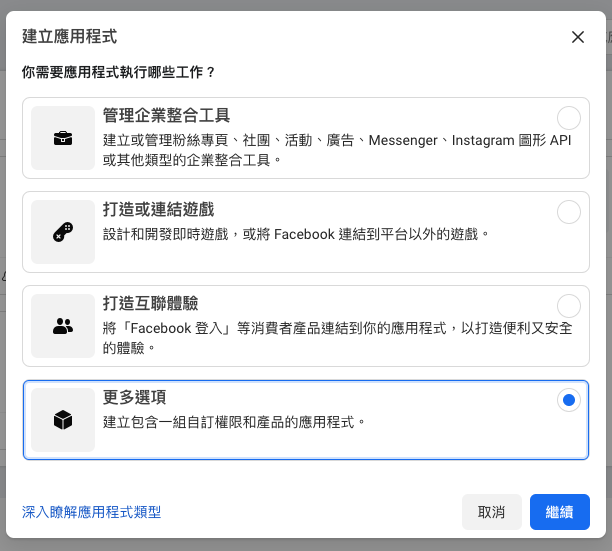Image resolution: width=612 pixels, height=551 pixels.
Task: Click the custom permissions description text
Action: (234, 422)
